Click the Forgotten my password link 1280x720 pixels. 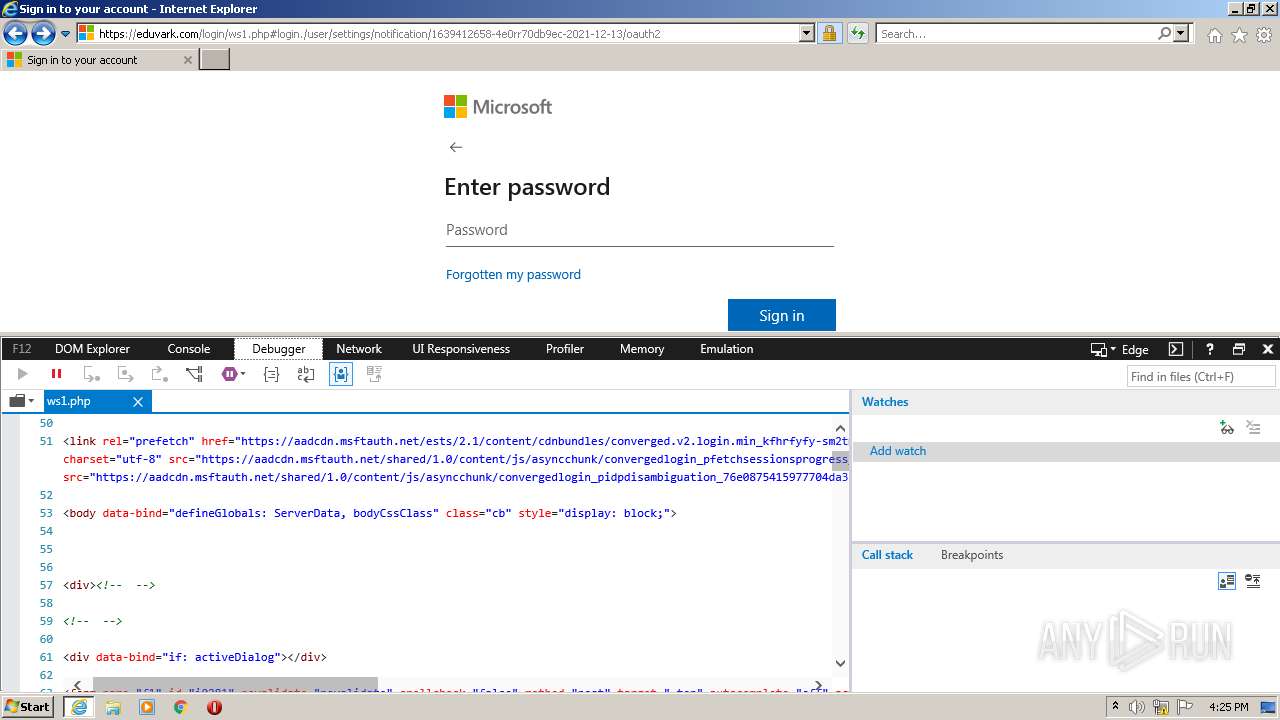[x=513, y=274]
